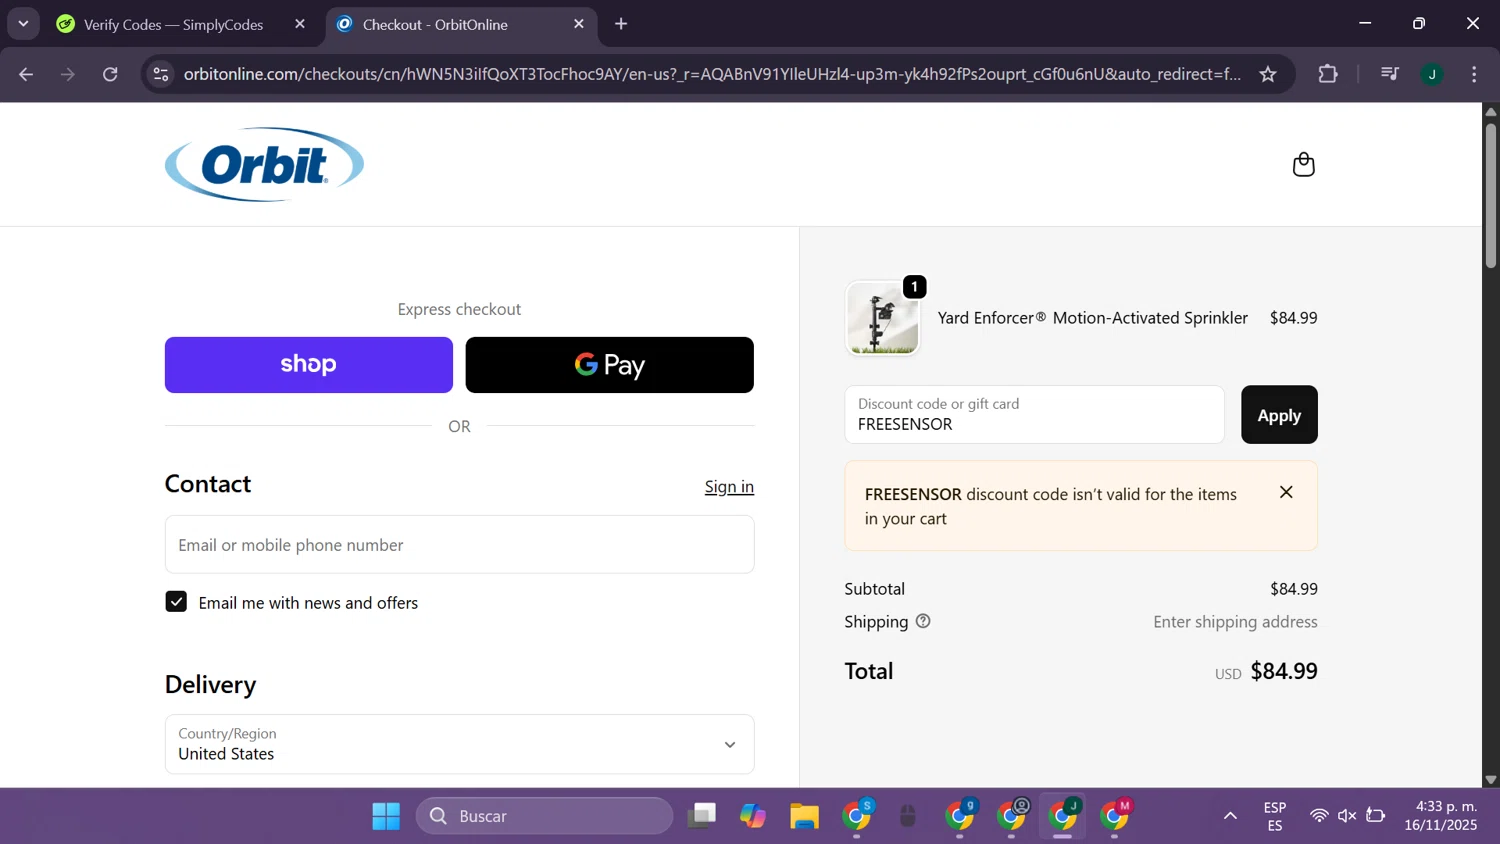This screenshot has height=844, width=1500.
Task: Follow the Sign in link
Action: tap(729, 487)
